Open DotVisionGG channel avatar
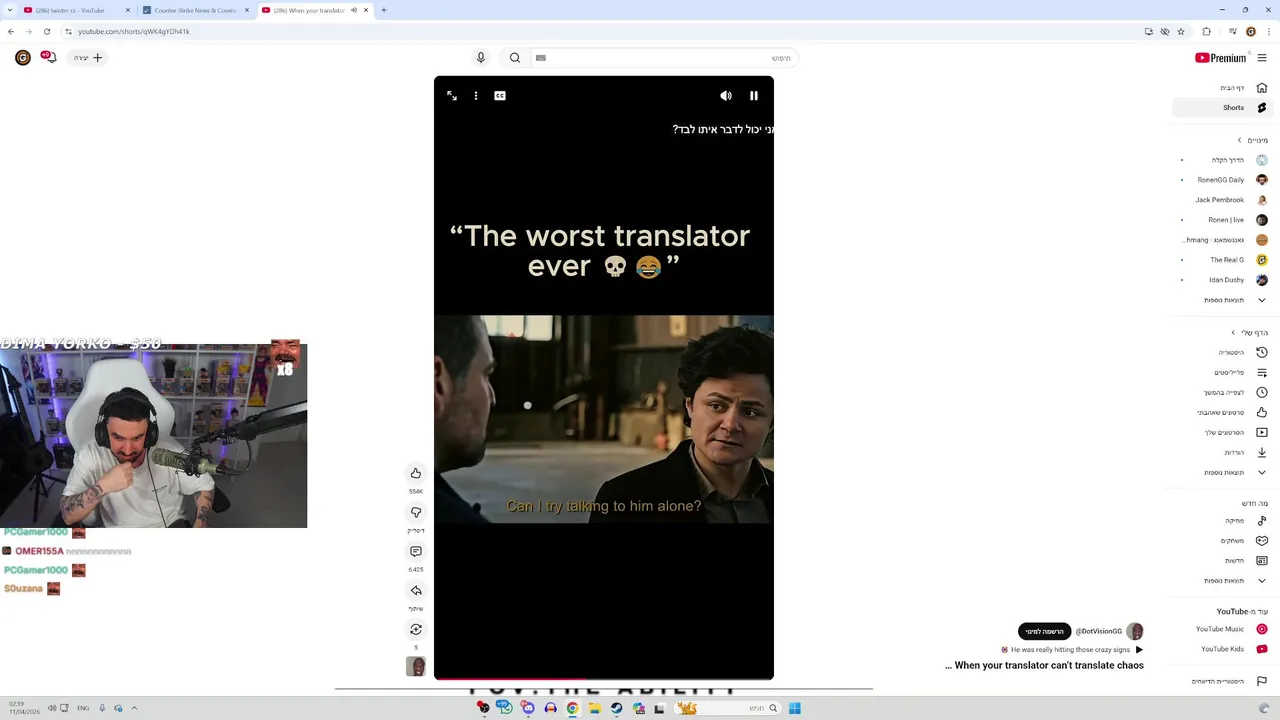Image resolution: width=1280 pixels, height=720 pixels. pos(1134,631)
